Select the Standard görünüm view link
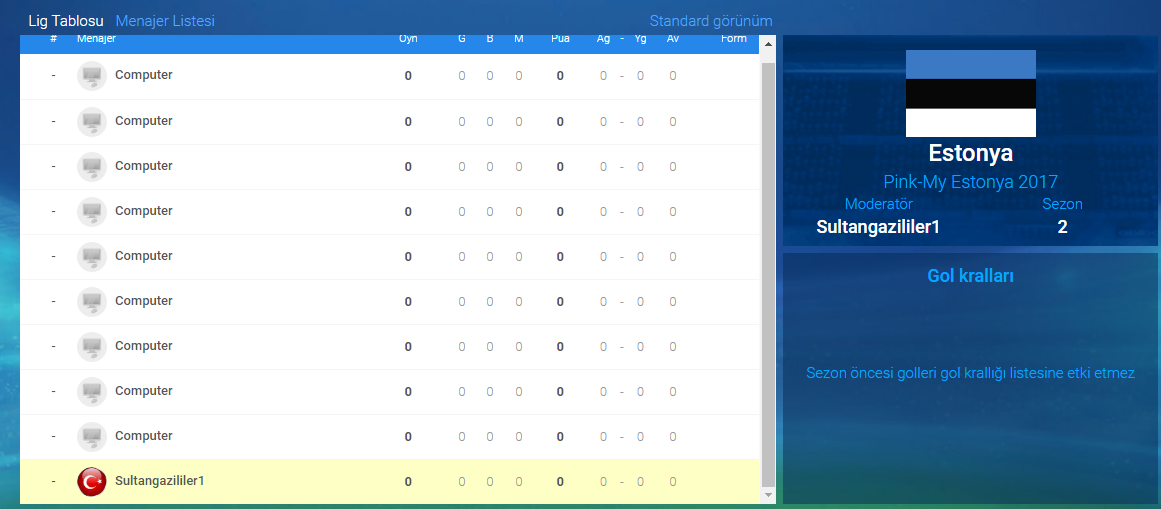Screen dimensions: 1161x509 pyautogui.click(x=710, y=21)
